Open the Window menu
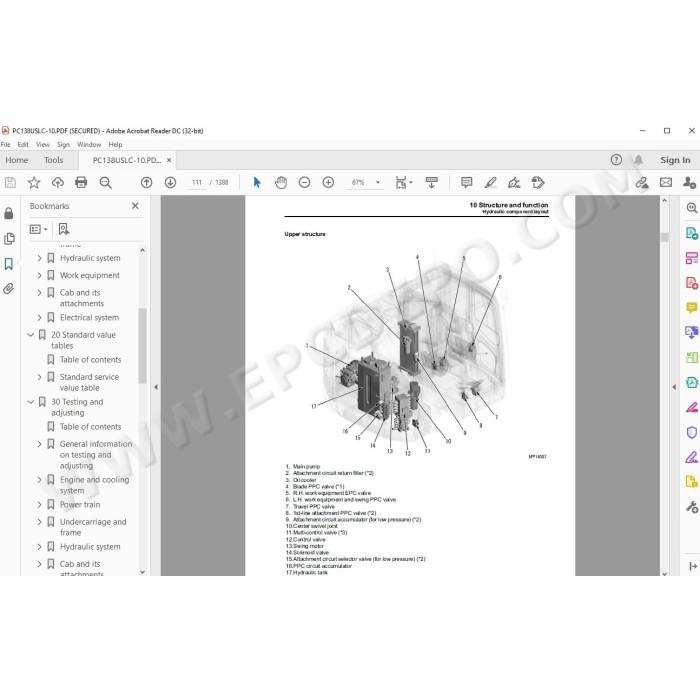The height and width of the screenshot is (700, 700). point(89,145)
